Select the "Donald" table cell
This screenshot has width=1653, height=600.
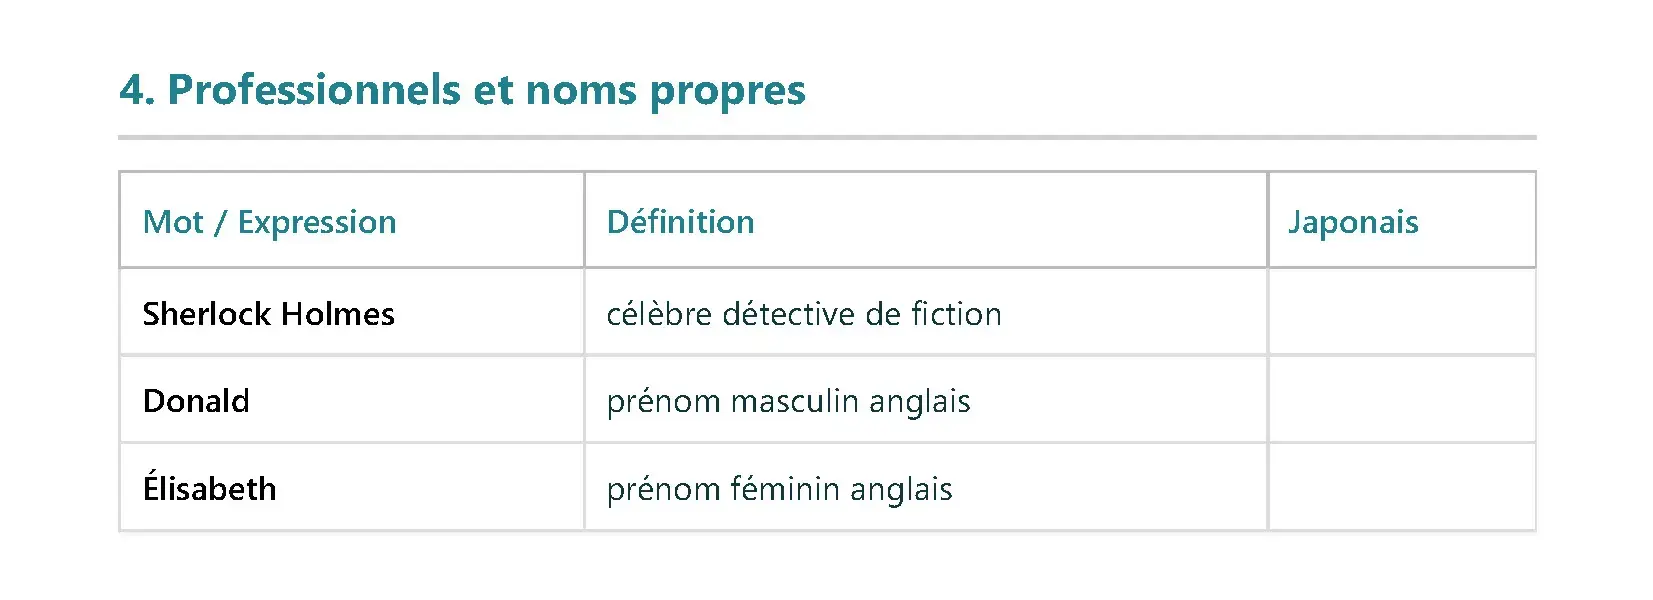click(196, 401)
